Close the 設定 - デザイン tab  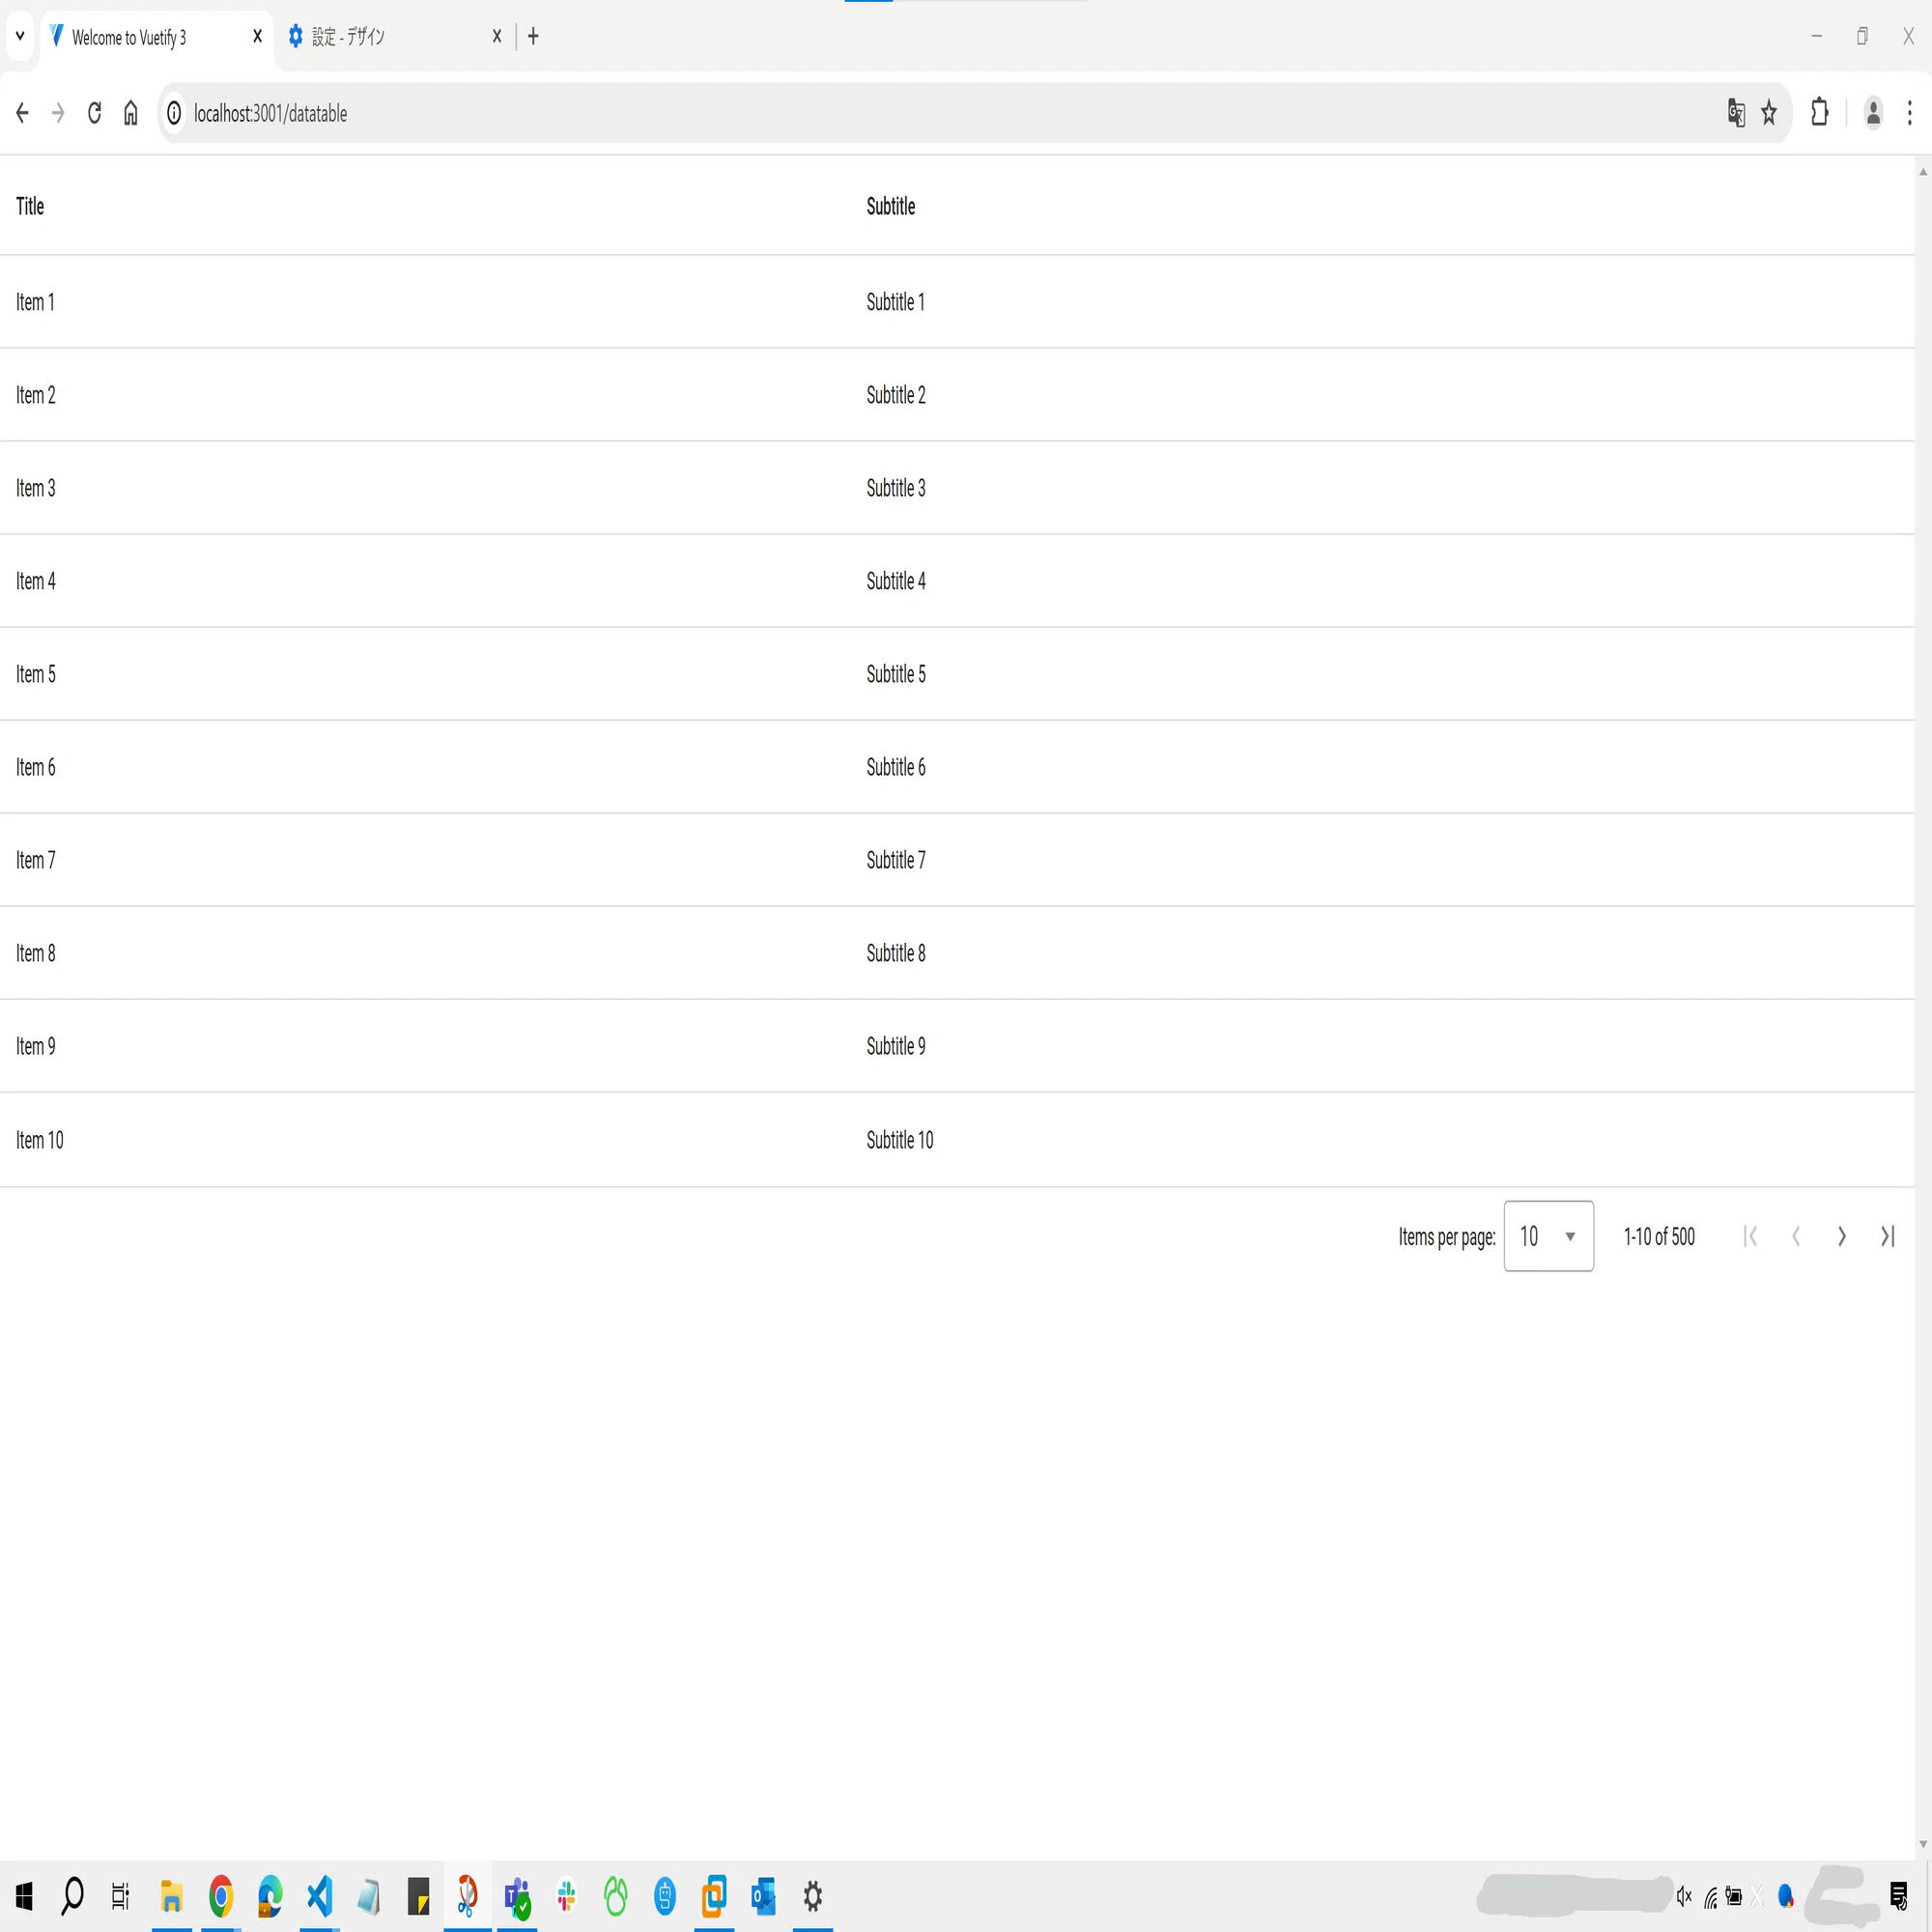tap(497, 37)
